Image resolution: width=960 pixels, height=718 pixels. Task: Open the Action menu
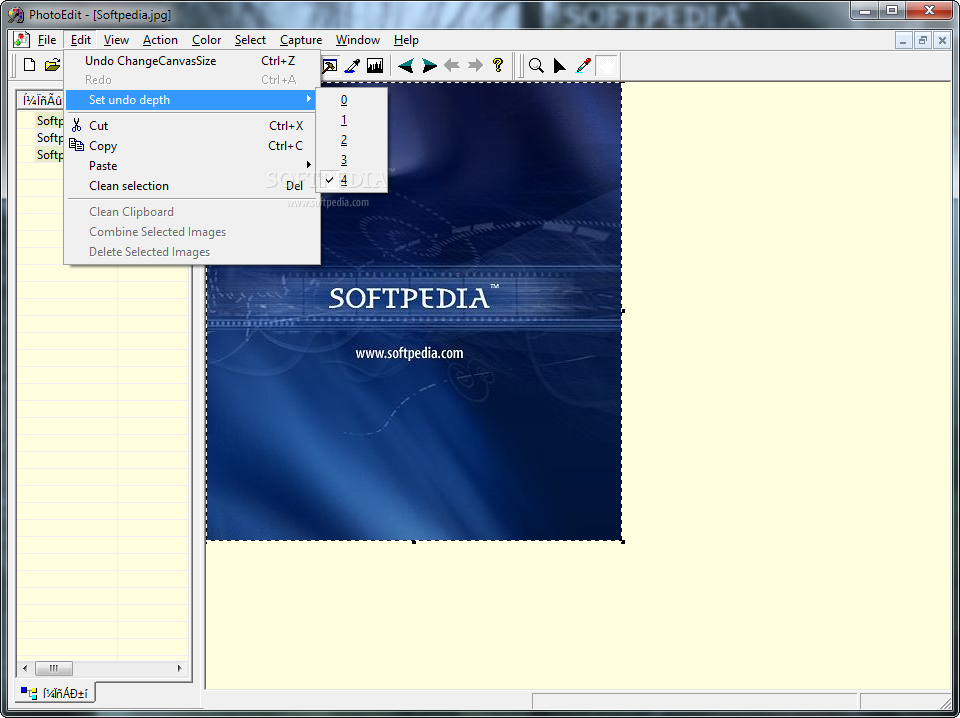(x=160, y=40)
